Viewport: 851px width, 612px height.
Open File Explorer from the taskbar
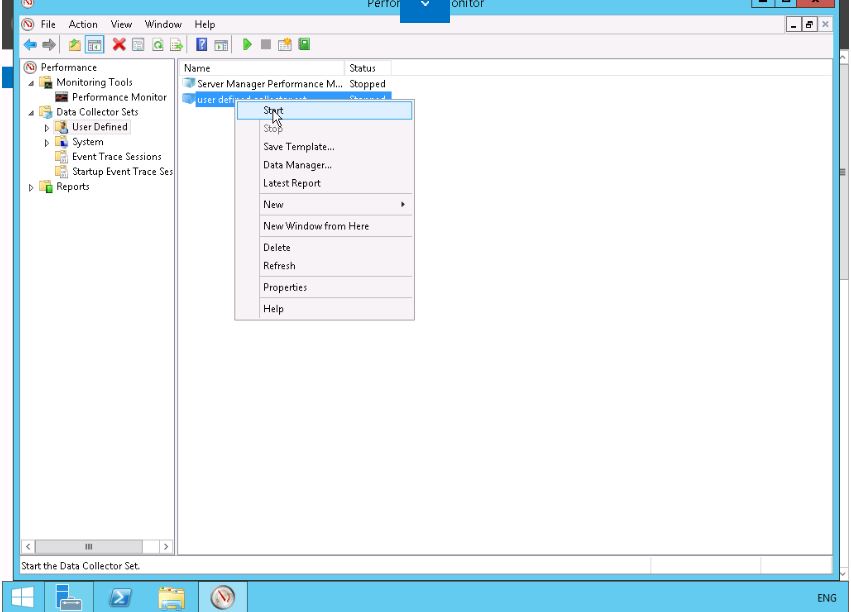[x=172, y=598]
